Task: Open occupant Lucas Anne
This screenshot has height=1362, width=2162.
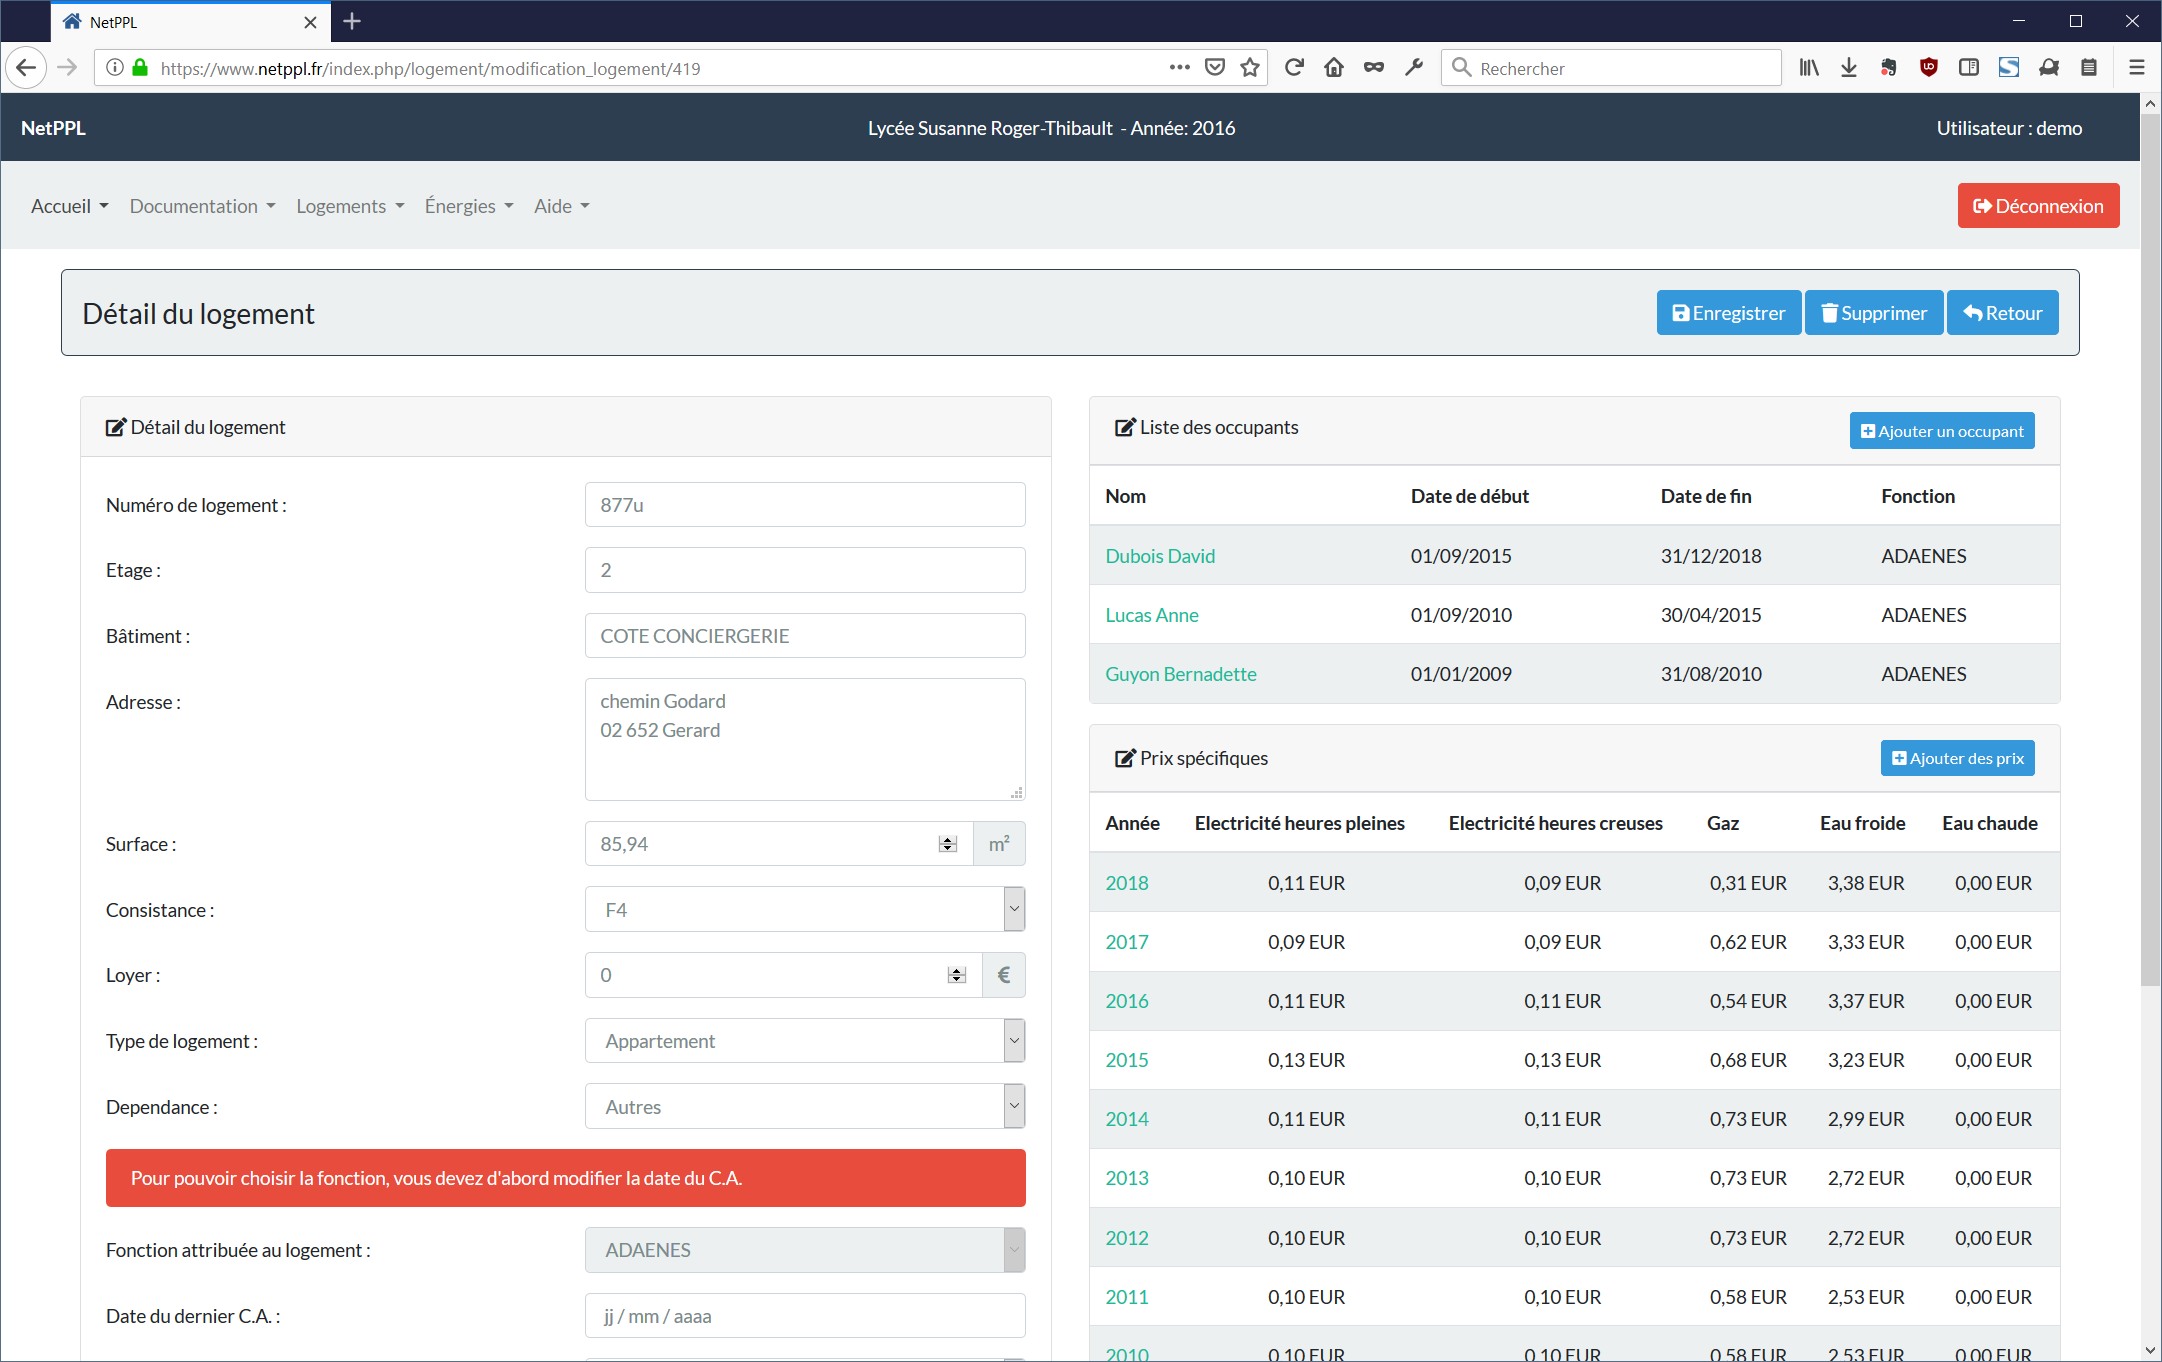Action: click(x=1151, y=615)
